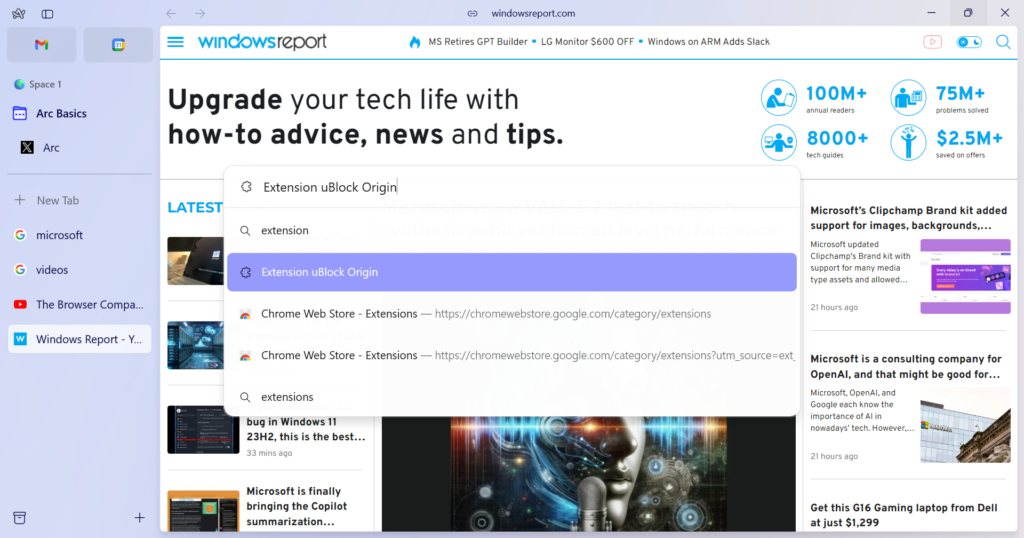Open the Windows Report hamburger menu
This screenshot has height=538, width=1024.
[x=176, y=42]
